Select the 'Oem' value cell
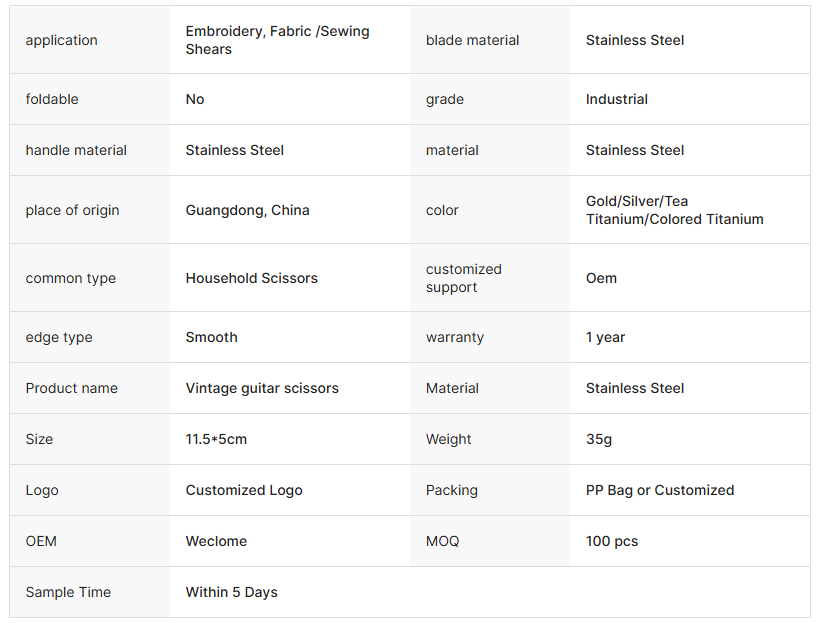Screen dimensions: 825x623 click(601, 278)
